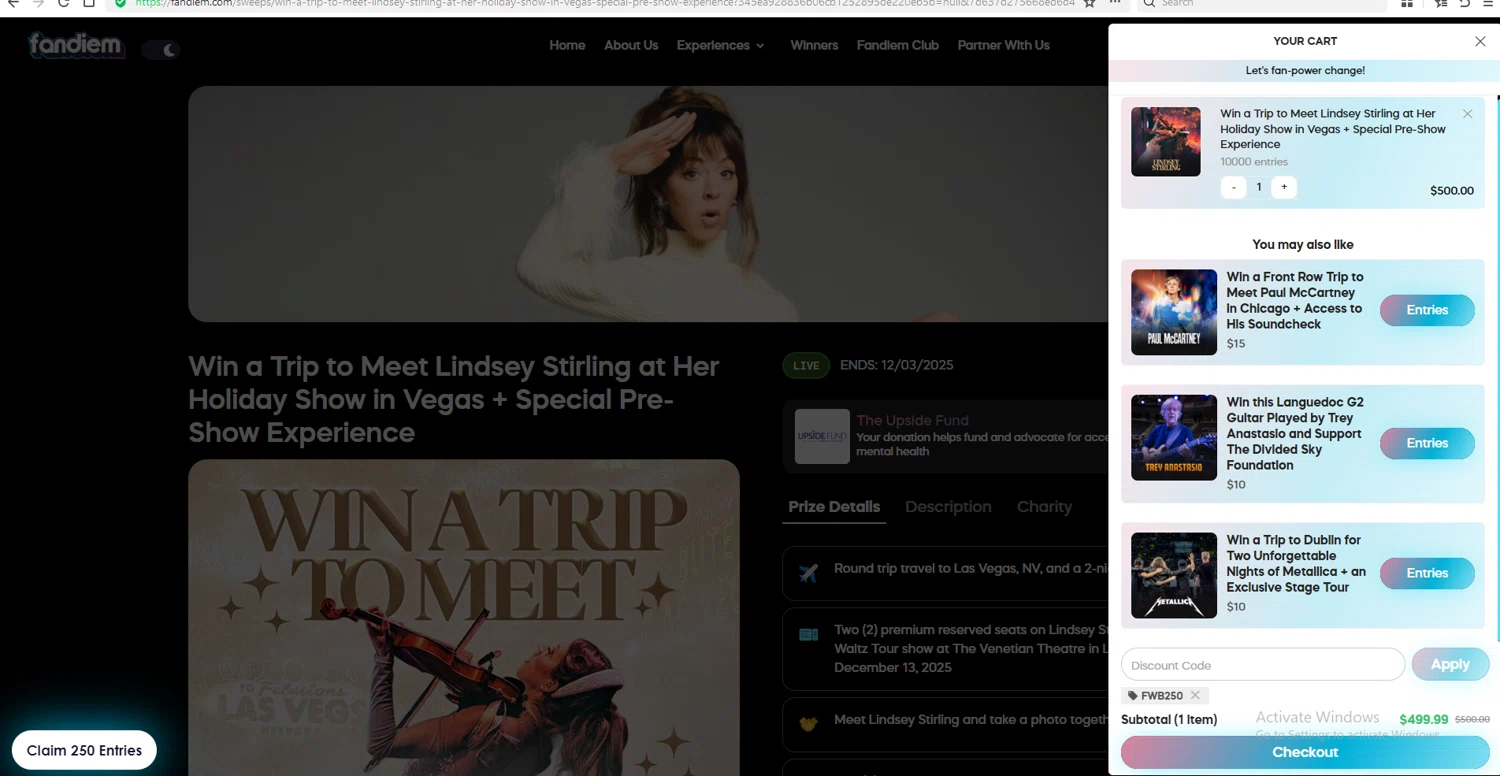
Task: Click the cart item title for Lindsey Stirling
Action: [x=1333, y=129]
